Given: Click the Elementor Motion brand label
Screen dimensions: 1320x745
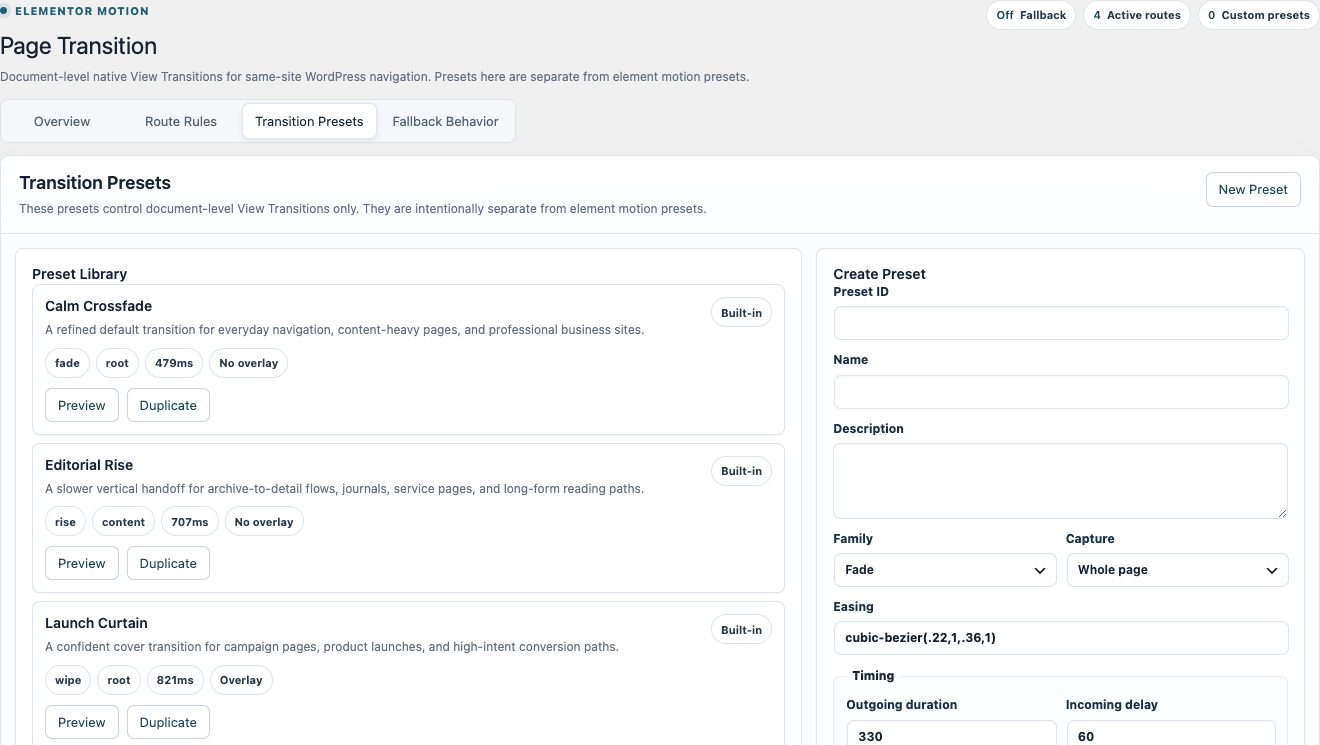Looking at the screenshot, I should [x=82, y=11].
